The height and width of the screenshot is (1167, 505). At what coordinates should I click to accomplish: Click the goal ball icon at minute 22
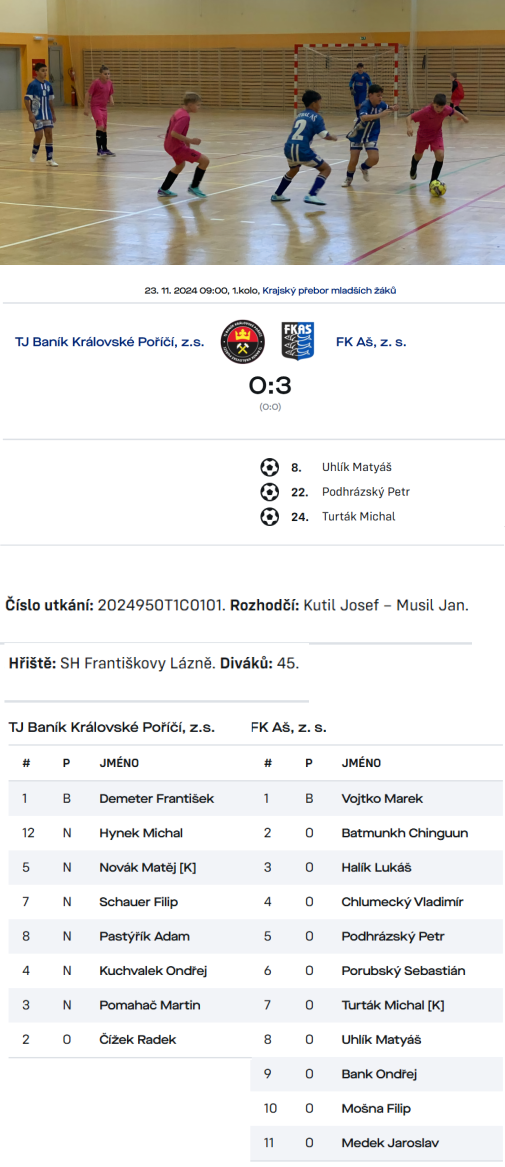(x=269, y=492)
